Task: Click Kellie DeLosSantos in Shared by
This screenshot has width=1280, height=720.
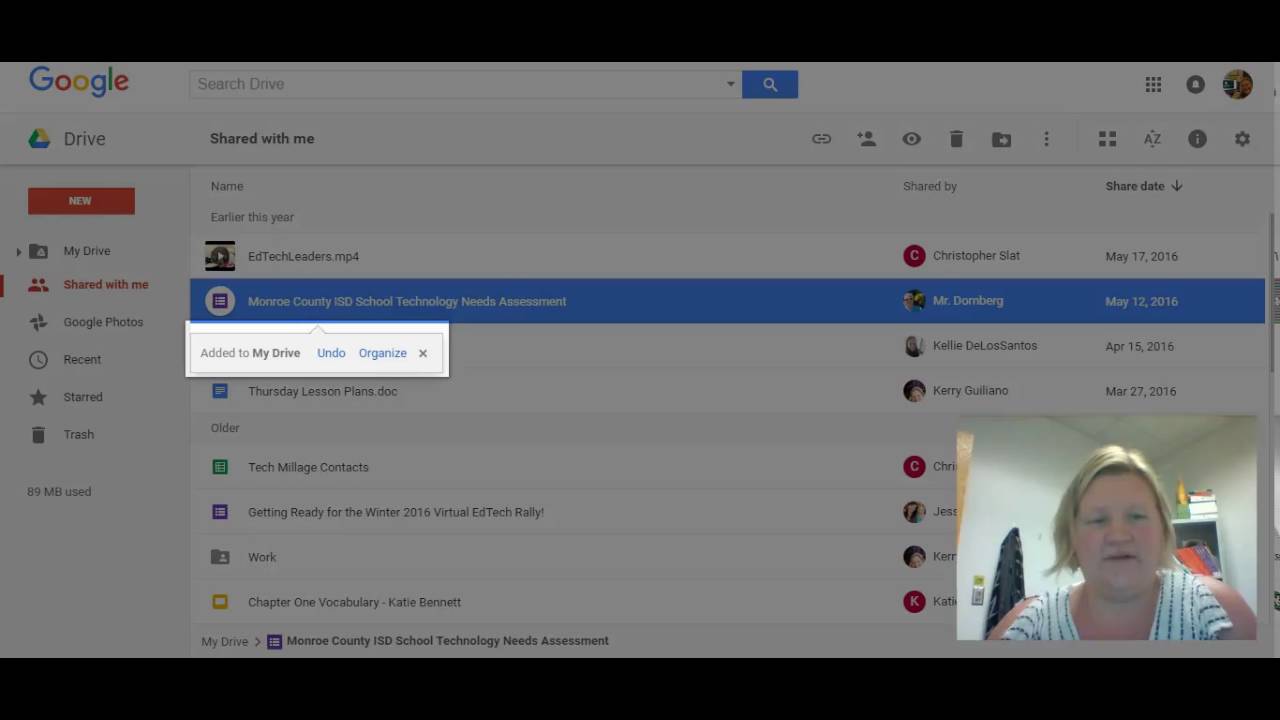Action: (985, 346)
